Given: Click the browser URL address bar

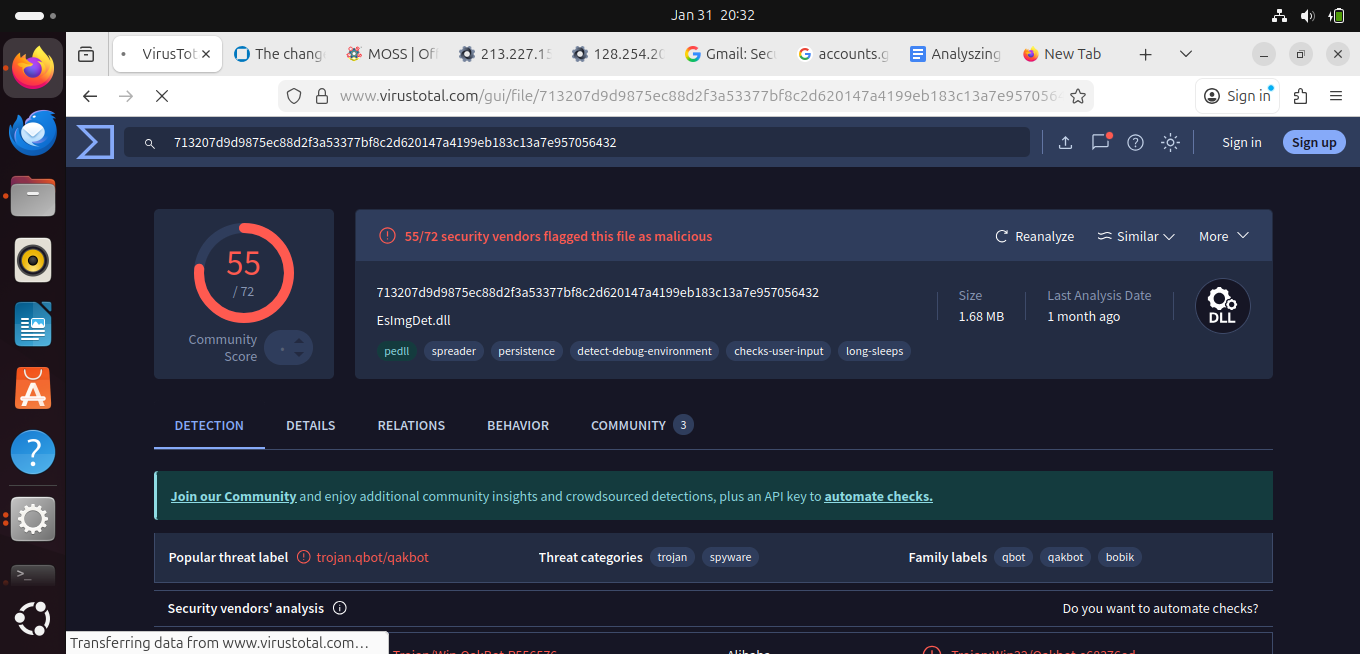Looking at the screenshot, I should coord(685,96).
